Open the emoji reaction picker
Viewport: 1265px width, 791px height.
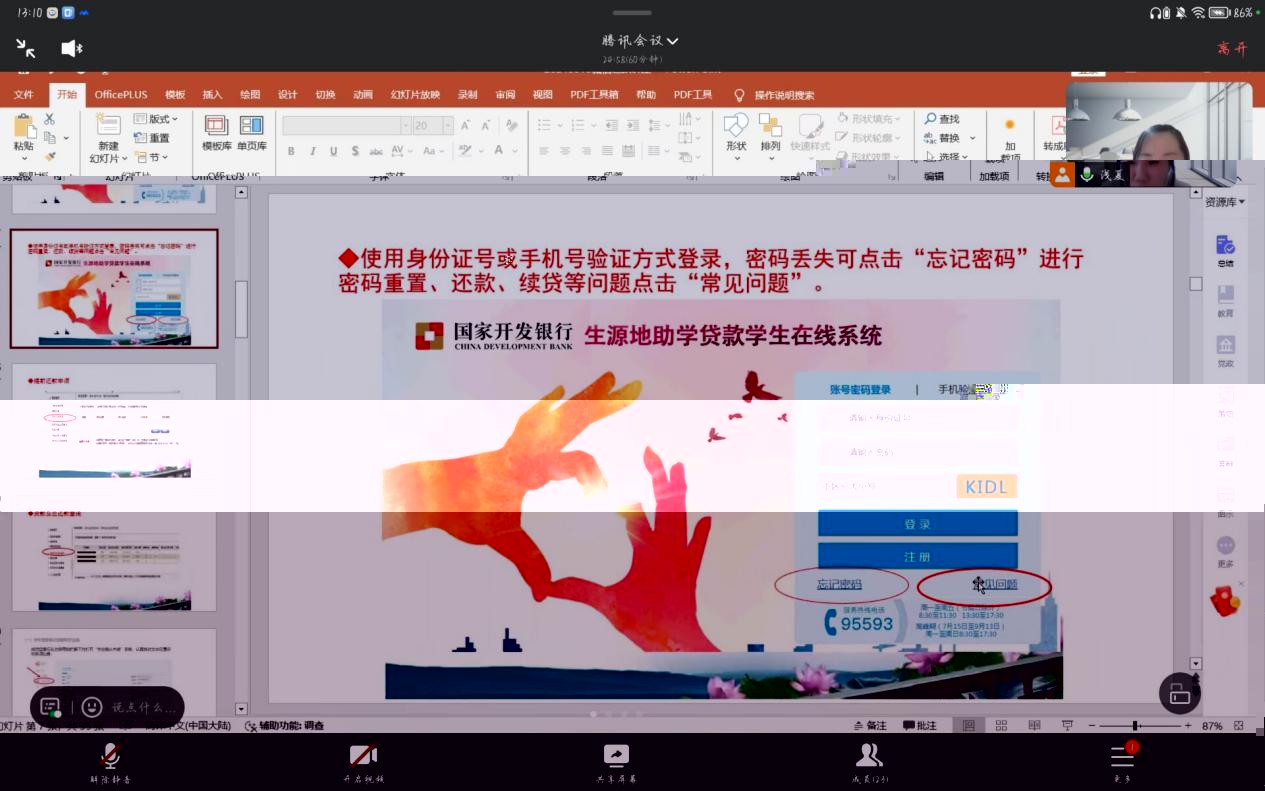pyautogui.click(x=92, y=707)
